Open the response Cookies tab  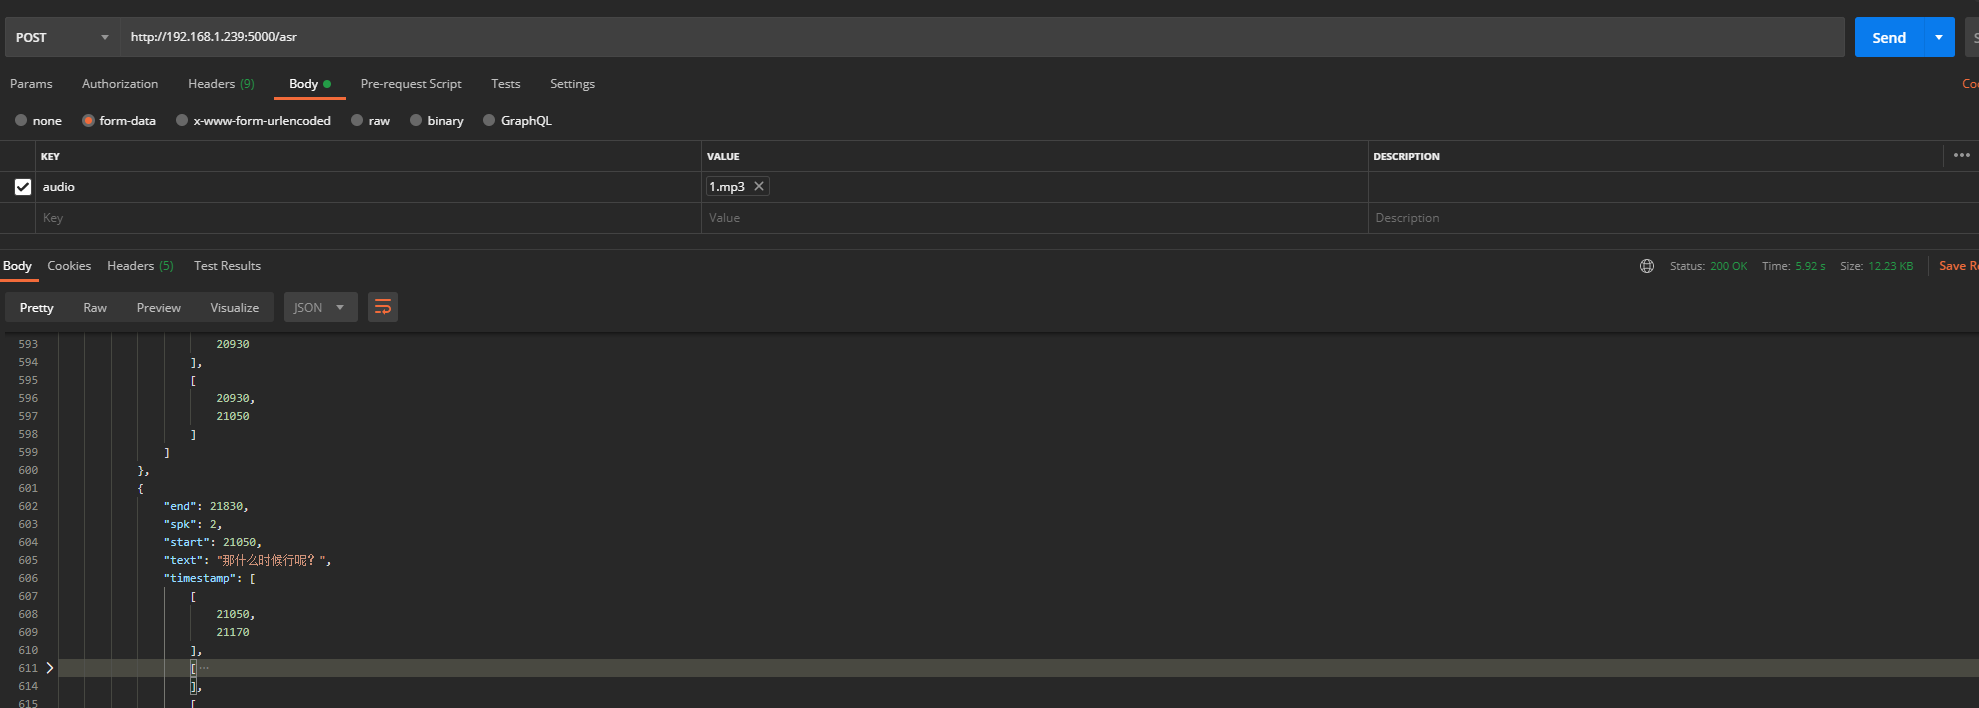pos(69,266)
